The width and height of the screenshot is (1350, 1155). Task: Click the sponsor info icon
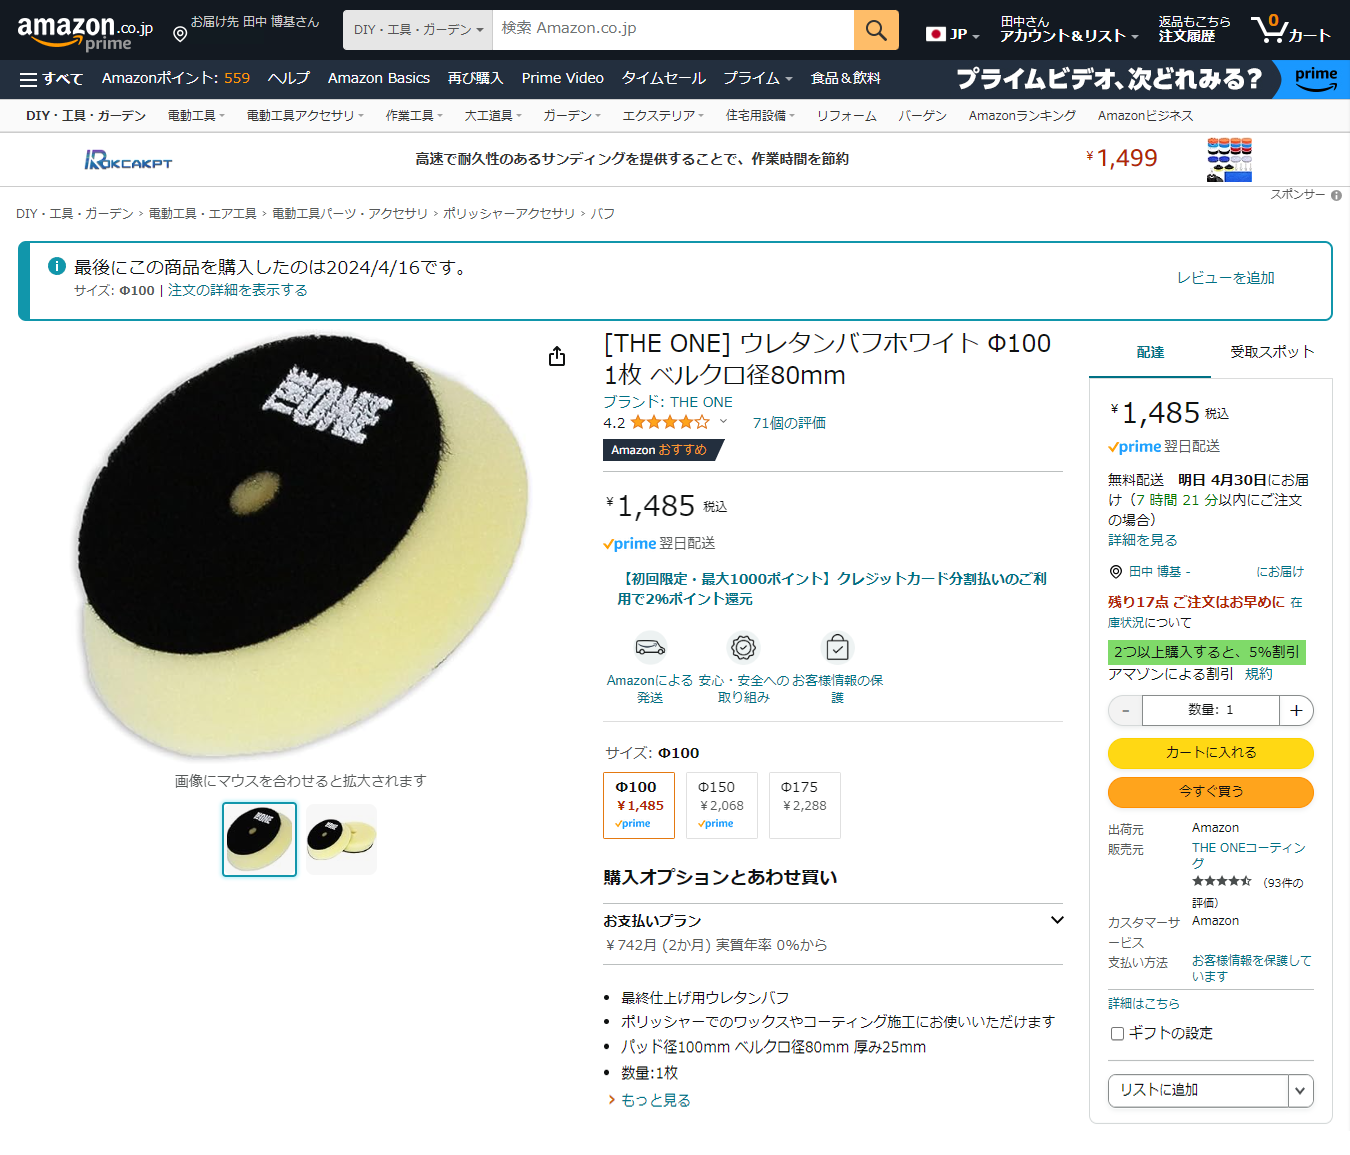pyautogui.click(x=1336, y=195)
